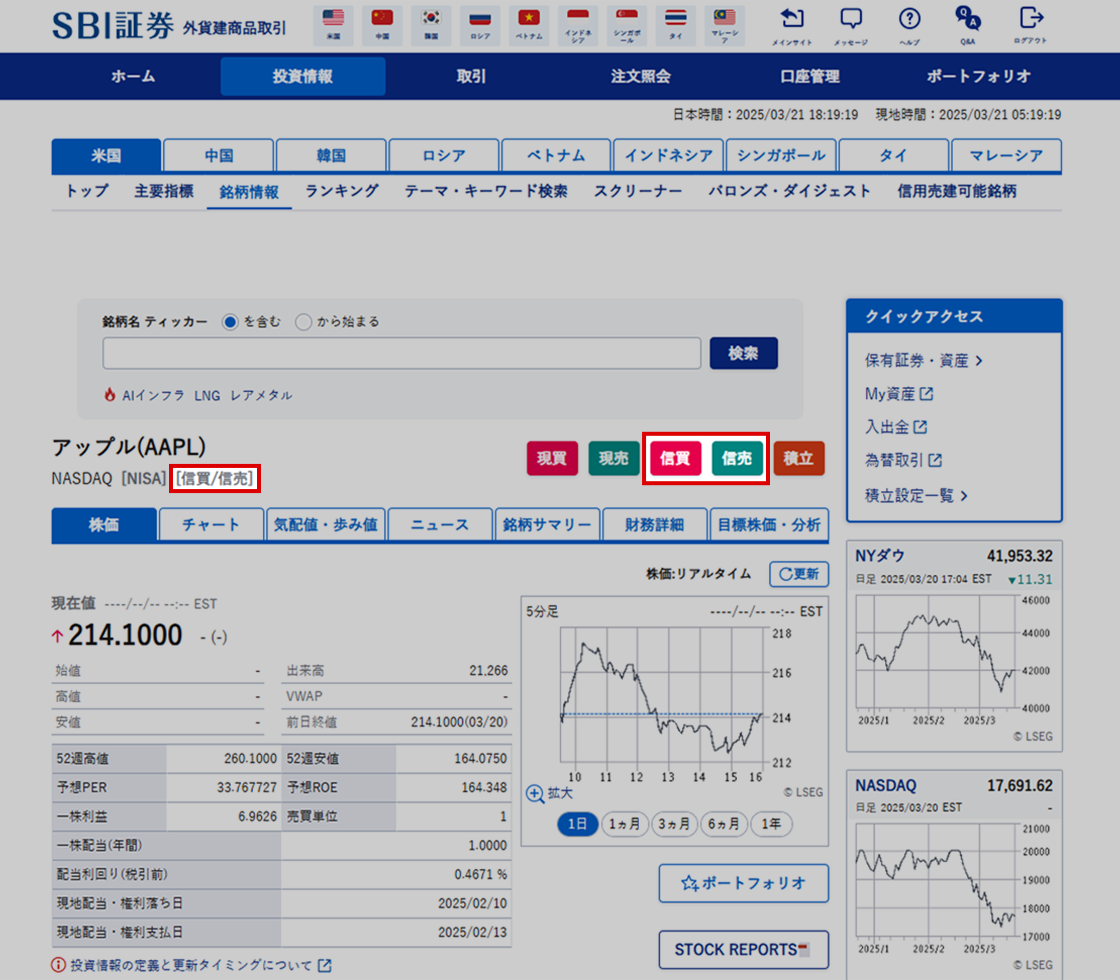The image size is (1120, 980).
Task: Switch to the 目標株価・分析 tab
Action: coord(769,525)
